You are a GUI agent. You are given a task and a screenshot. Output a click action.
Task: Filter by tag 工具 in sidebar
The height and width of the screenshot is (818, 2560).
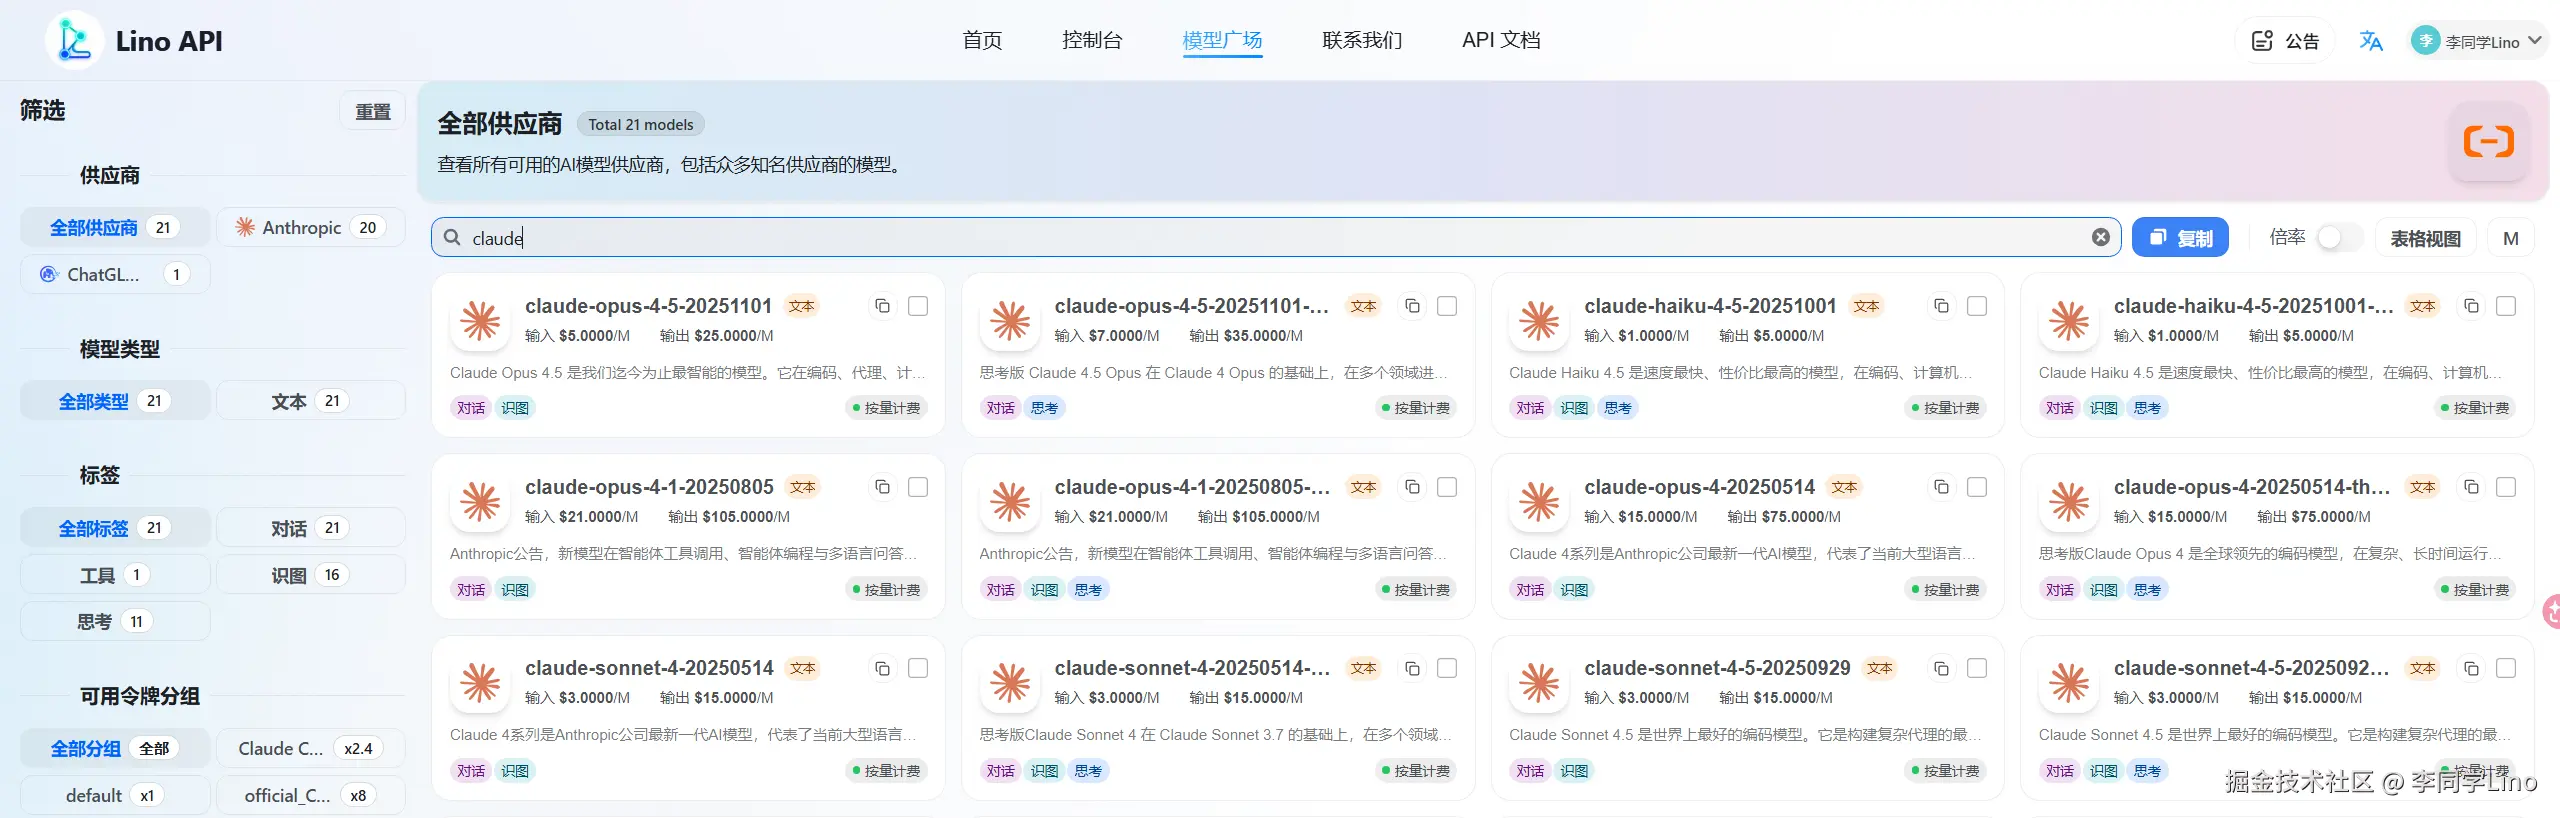point(115,575)
